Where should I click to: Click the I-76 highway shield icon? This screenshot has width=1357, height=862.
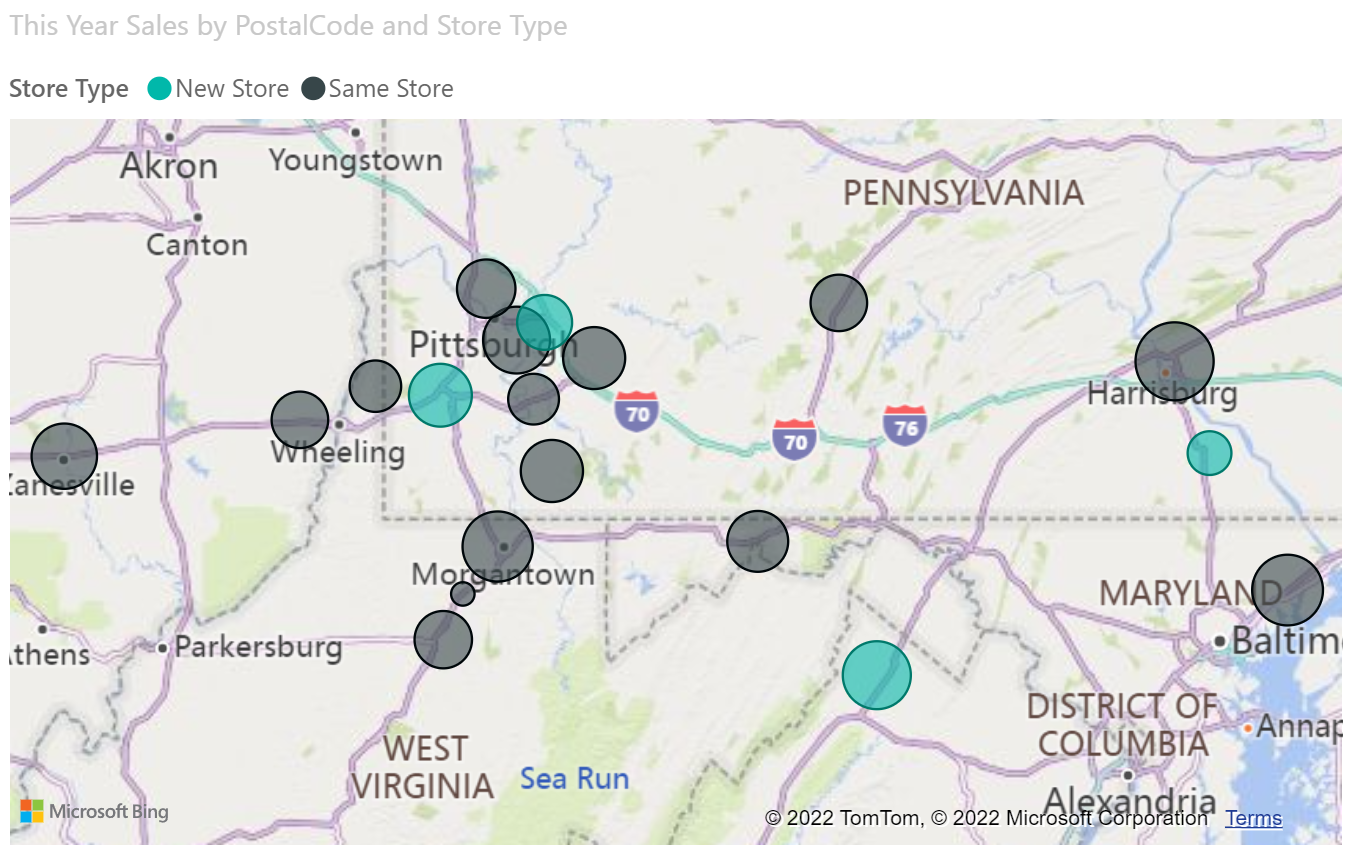tap(904, 424)
